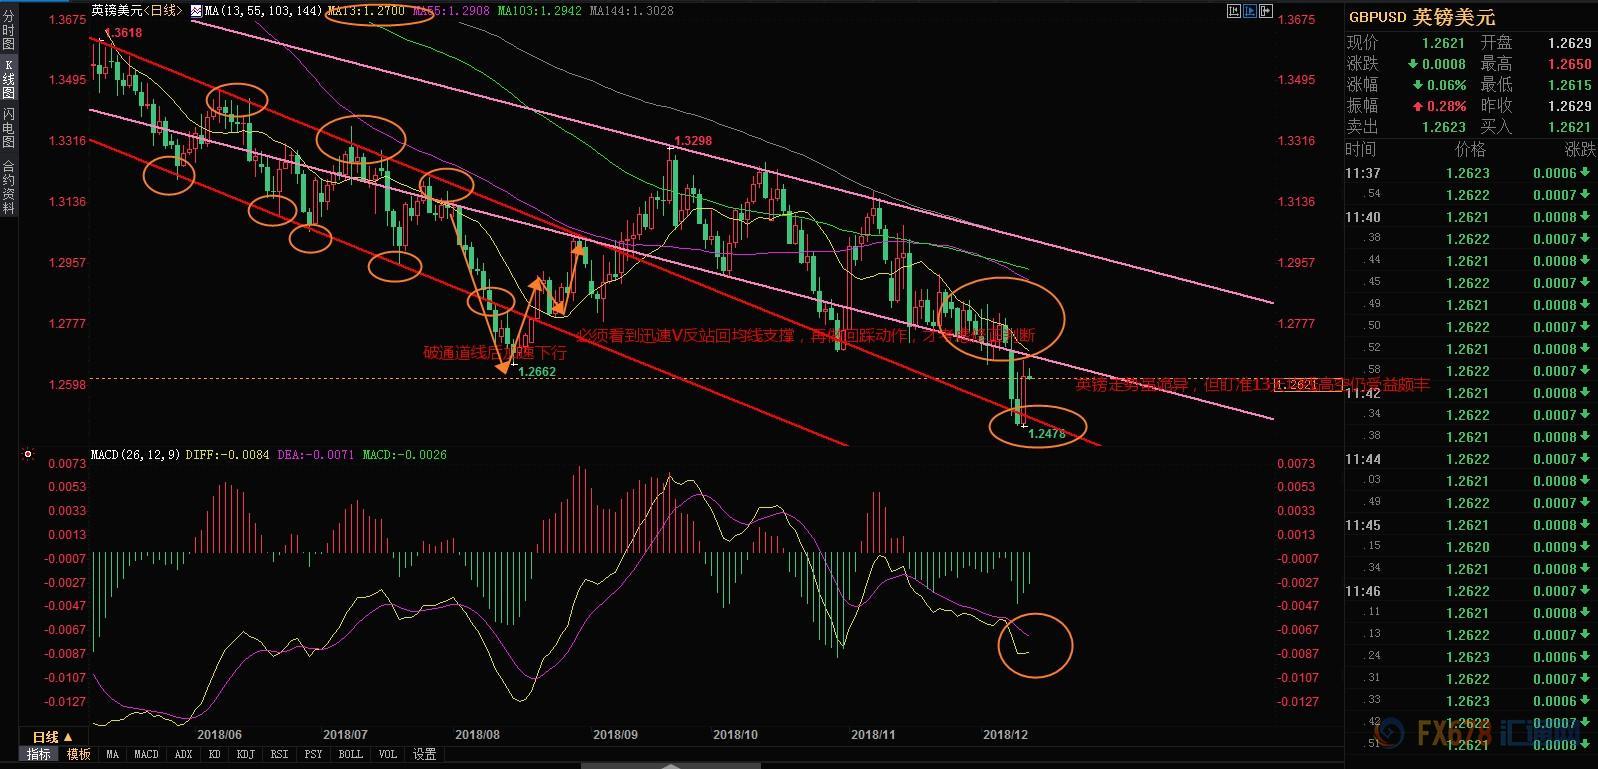The height and width of the screenshot is (769, 1598).
Task: Select the KD indicator button
Action: [214, 754]
